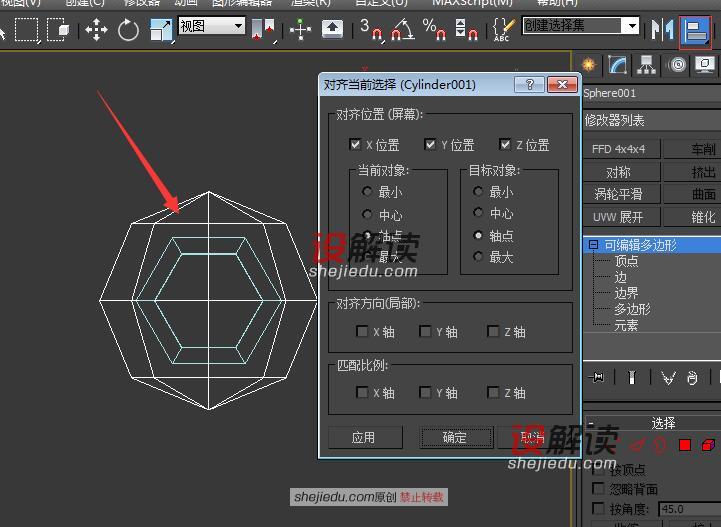Screen dimensions: 721x527
Task: Uncheck X 位置 checkbox
Action: [355, 144]
